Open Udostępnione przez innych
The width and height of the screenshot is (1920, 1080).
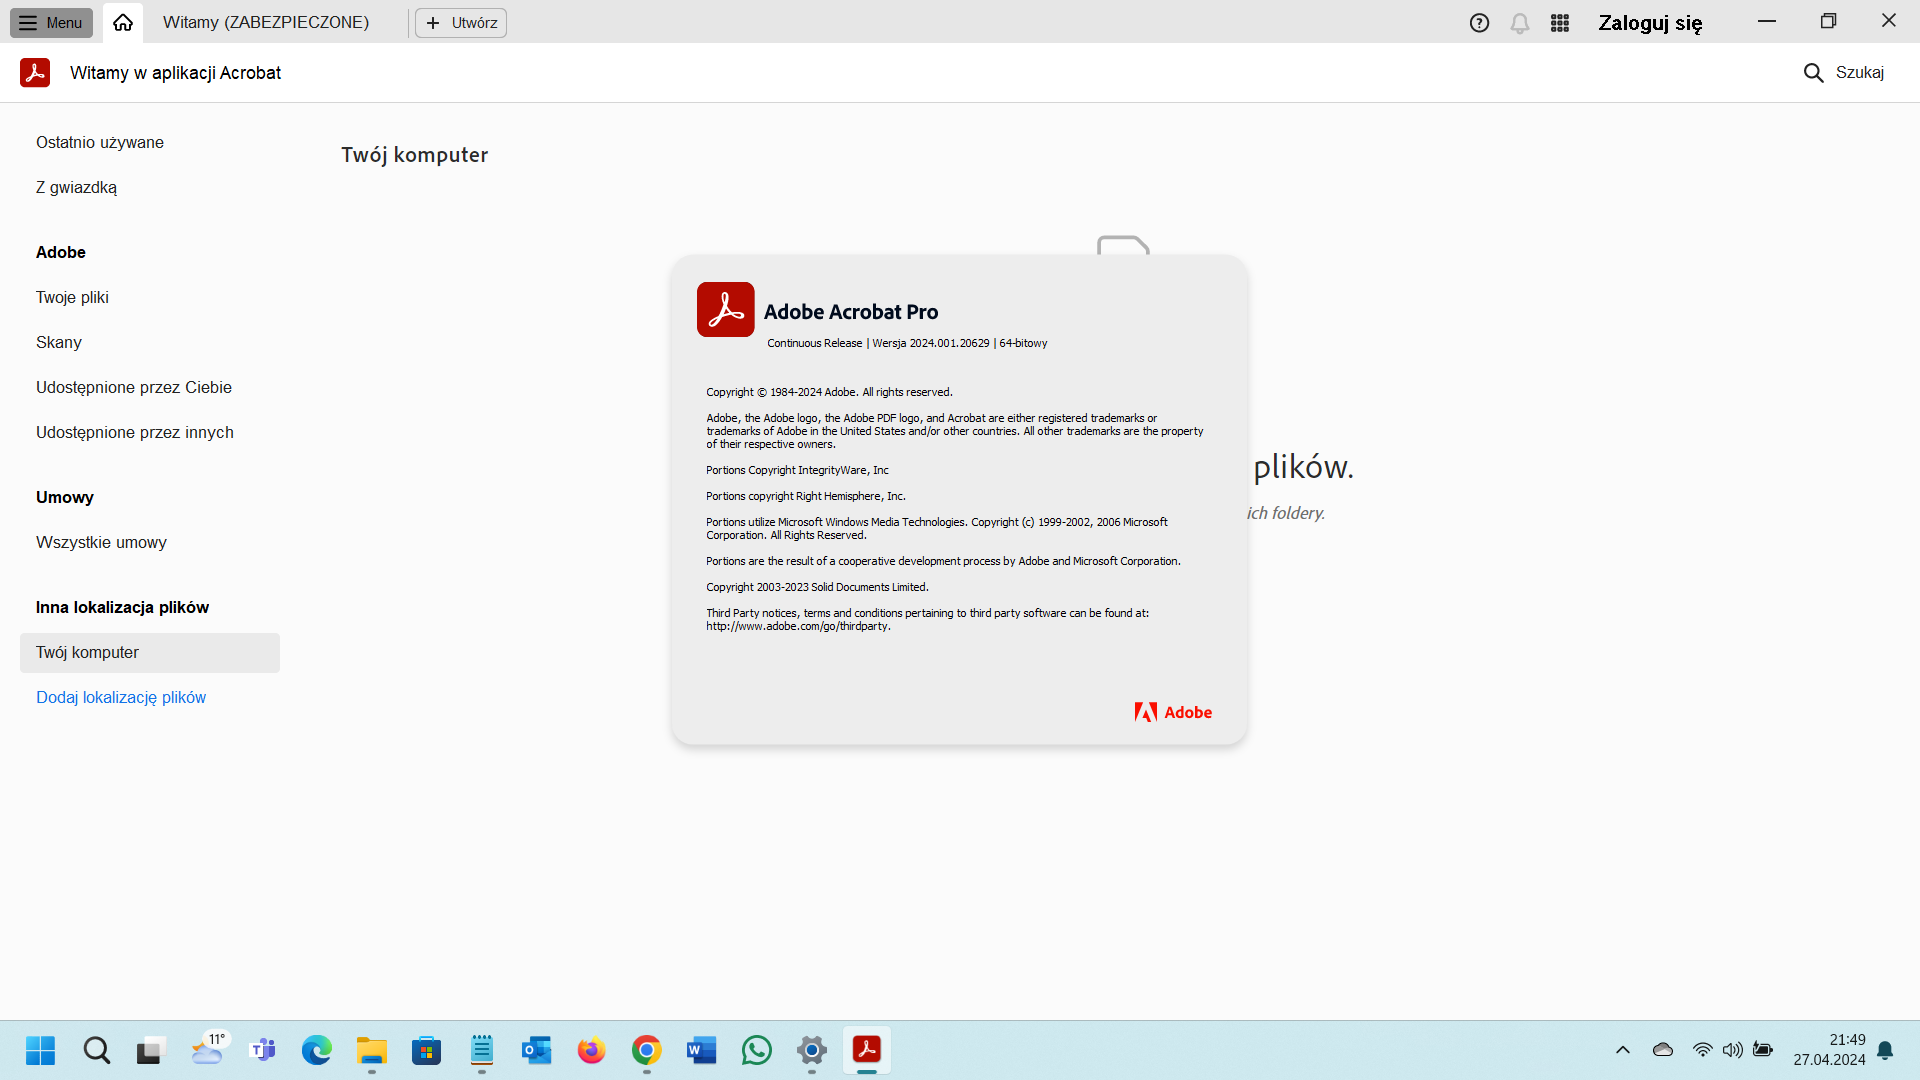tap(135, 432)
